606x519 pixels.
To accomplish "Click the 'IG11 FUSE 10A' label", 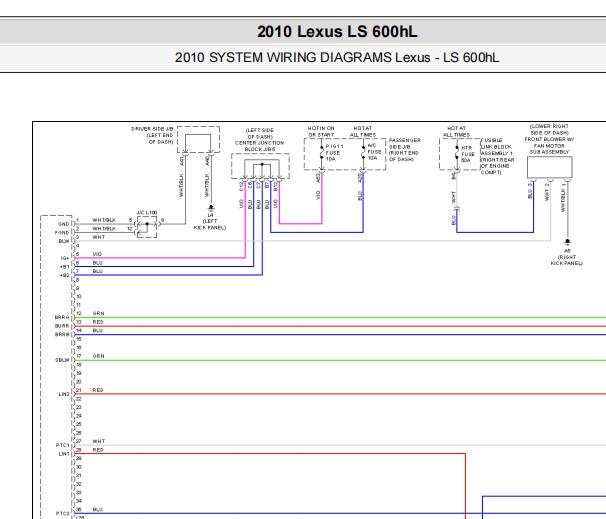I will click(334, 153).
